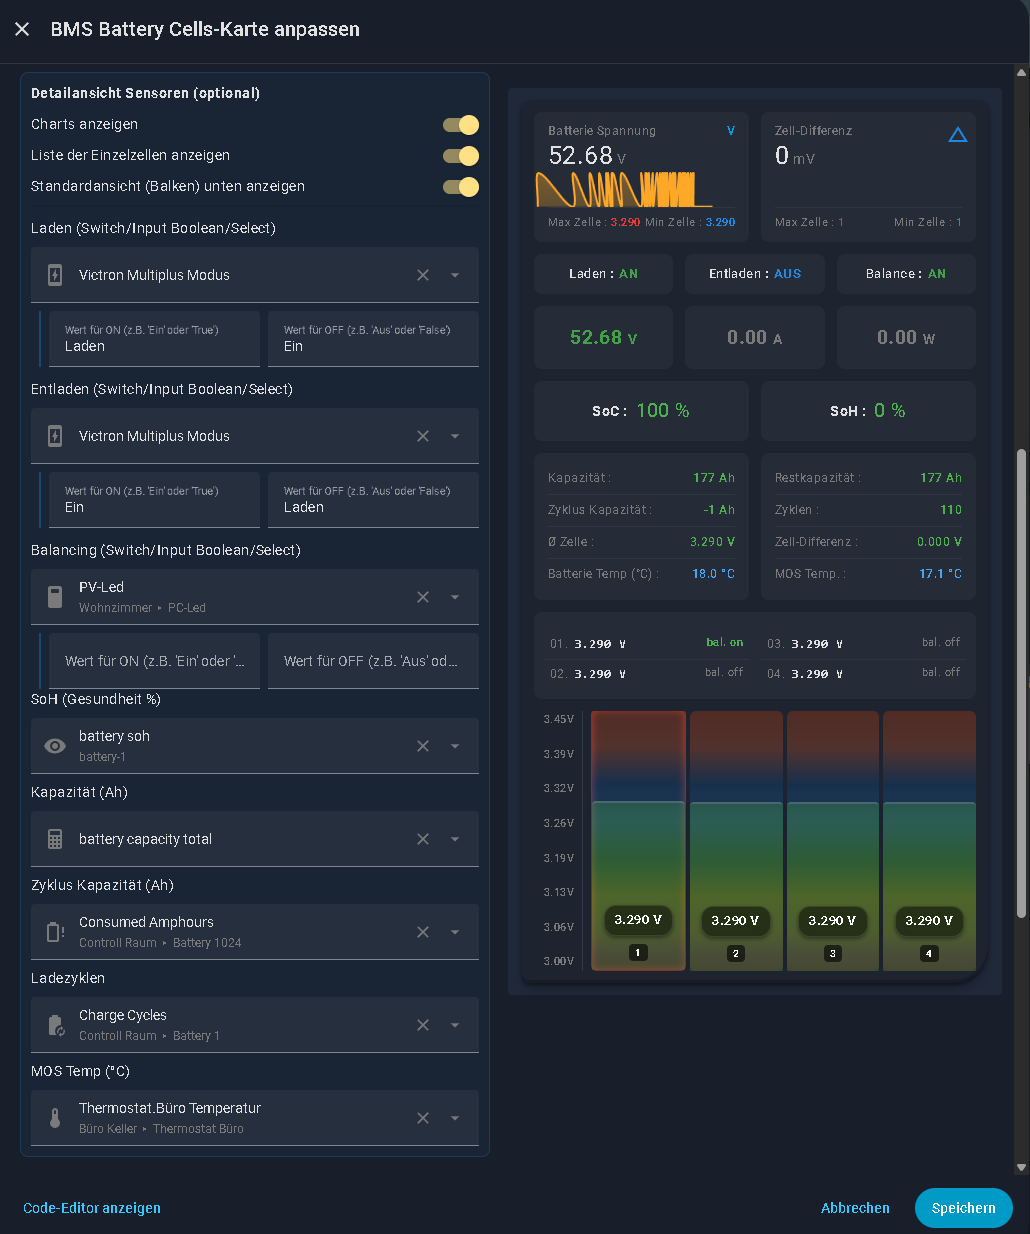Clear the Thermostat.Büro Temperatur entity
The image size is (1030, 1234).
tap(423, 1118)
